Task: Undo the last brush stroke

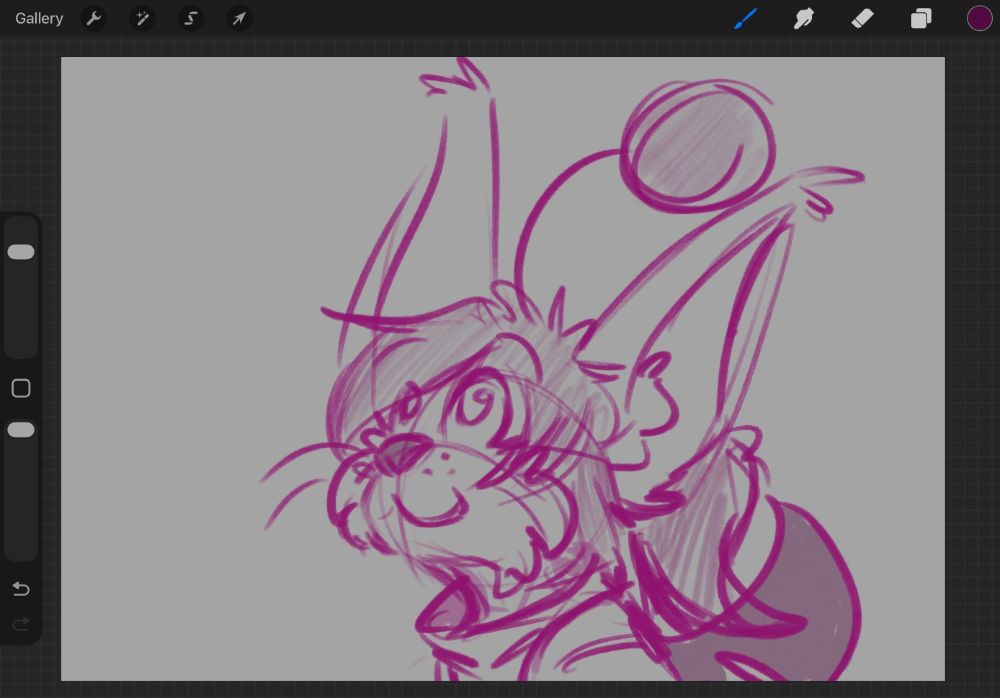Action: (21, 589)
